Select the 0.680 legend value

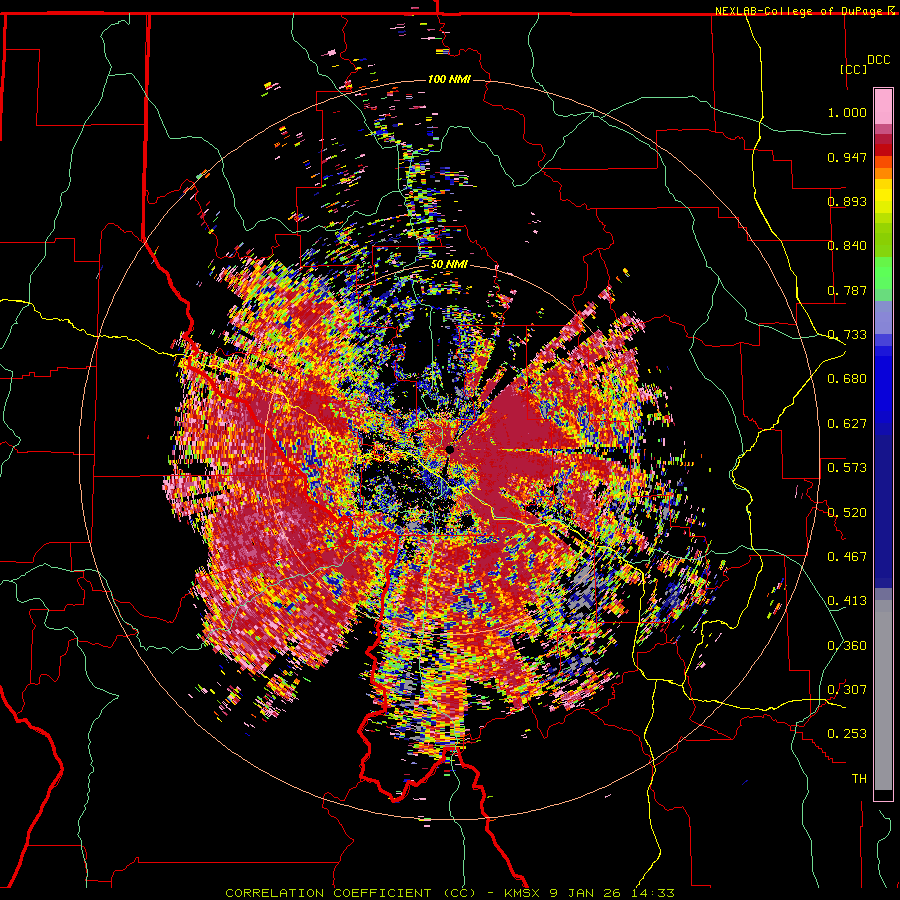point(847,379)
